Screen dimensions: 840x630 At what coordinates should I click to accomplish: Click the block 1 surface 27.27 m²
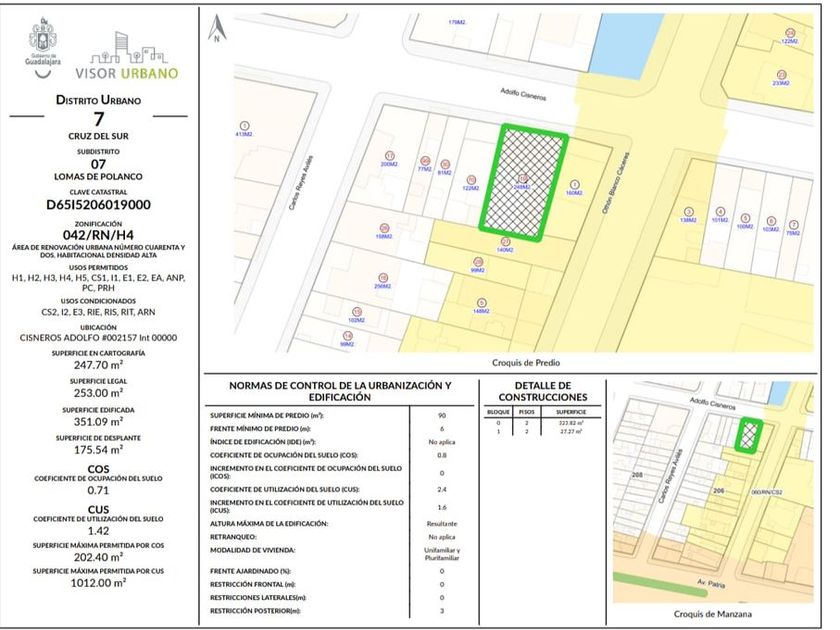click(x=572, y=431)
